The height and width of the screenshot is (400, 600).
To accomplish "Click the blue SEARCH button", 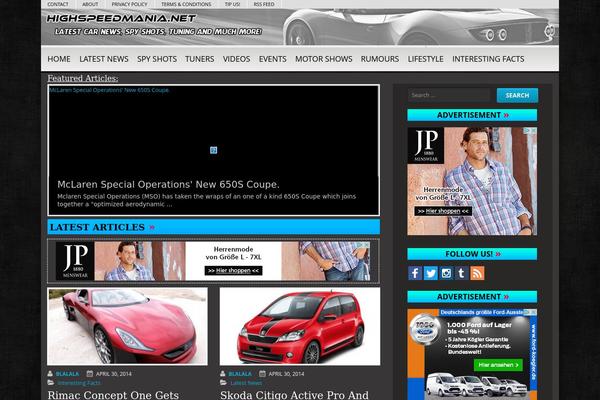I will pos(517,95).
